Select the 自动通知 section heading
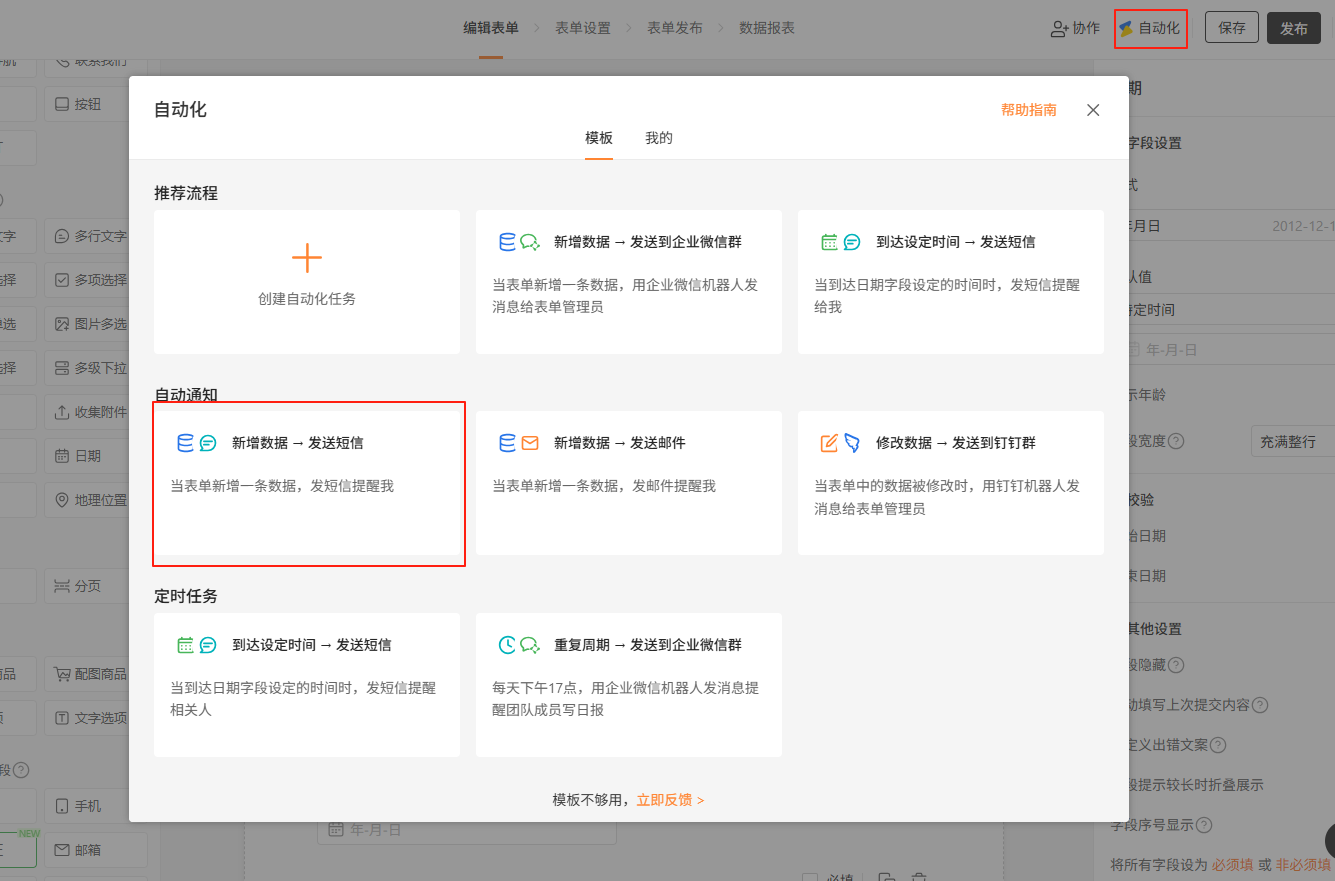This screenshot has height=881, width=1335. click(186, 395)
